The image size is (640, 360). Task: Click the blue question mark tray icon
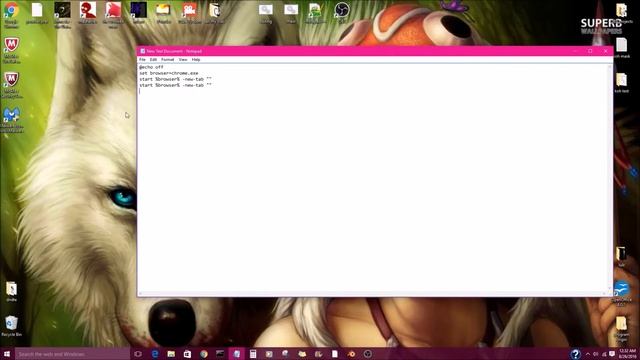pos(576,354)
